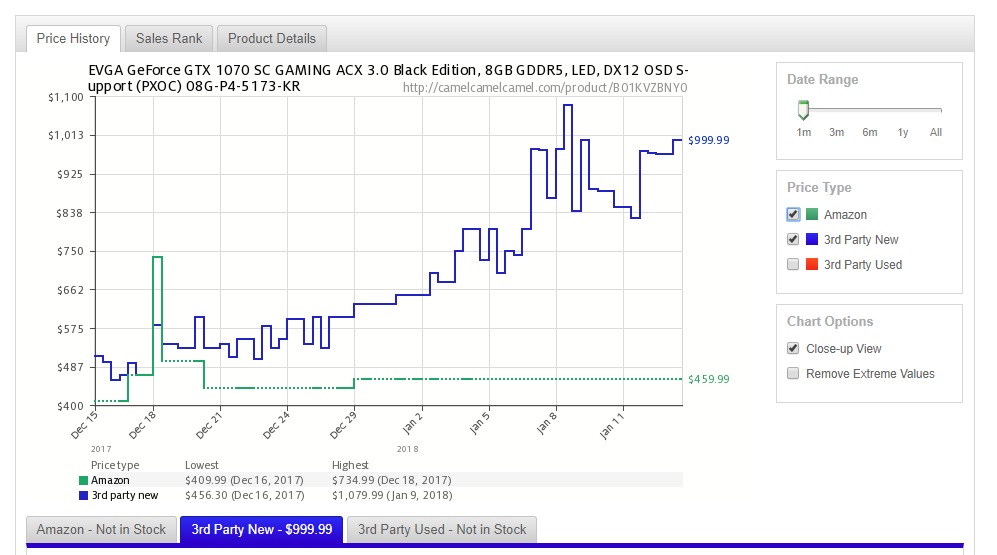Open the Sales Rank tab
The height and width of the screenshot is (555, 997).
coord(168,39)
